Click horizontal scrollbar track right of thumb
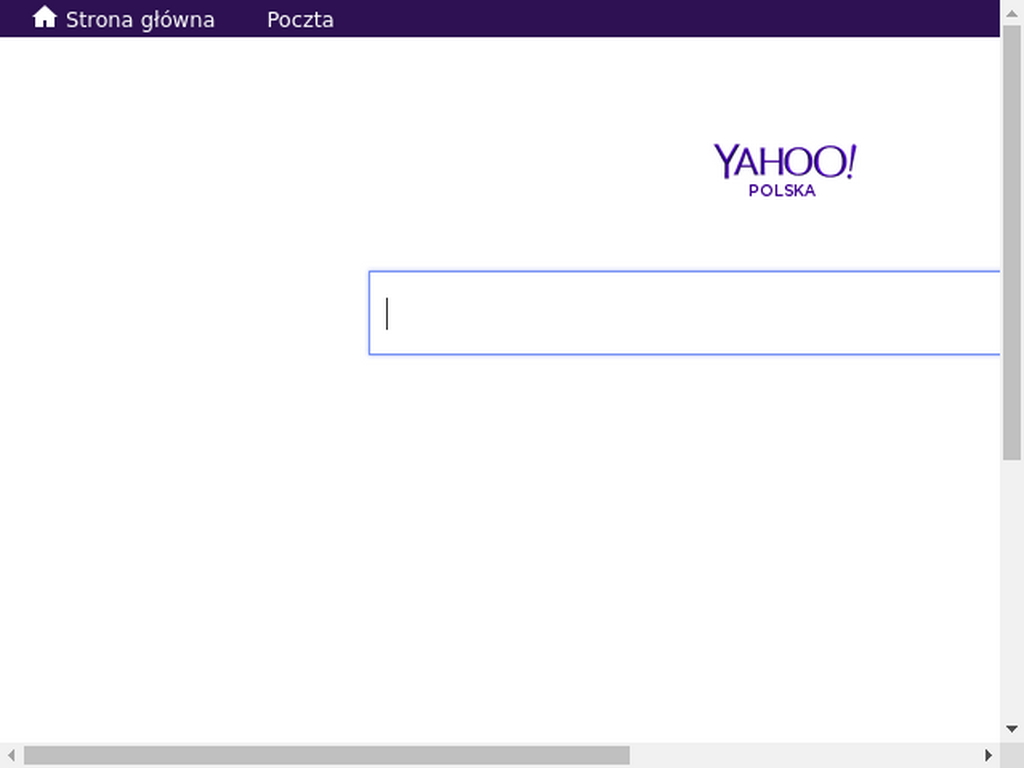1024x768 pixels. [x=803, y=756]
